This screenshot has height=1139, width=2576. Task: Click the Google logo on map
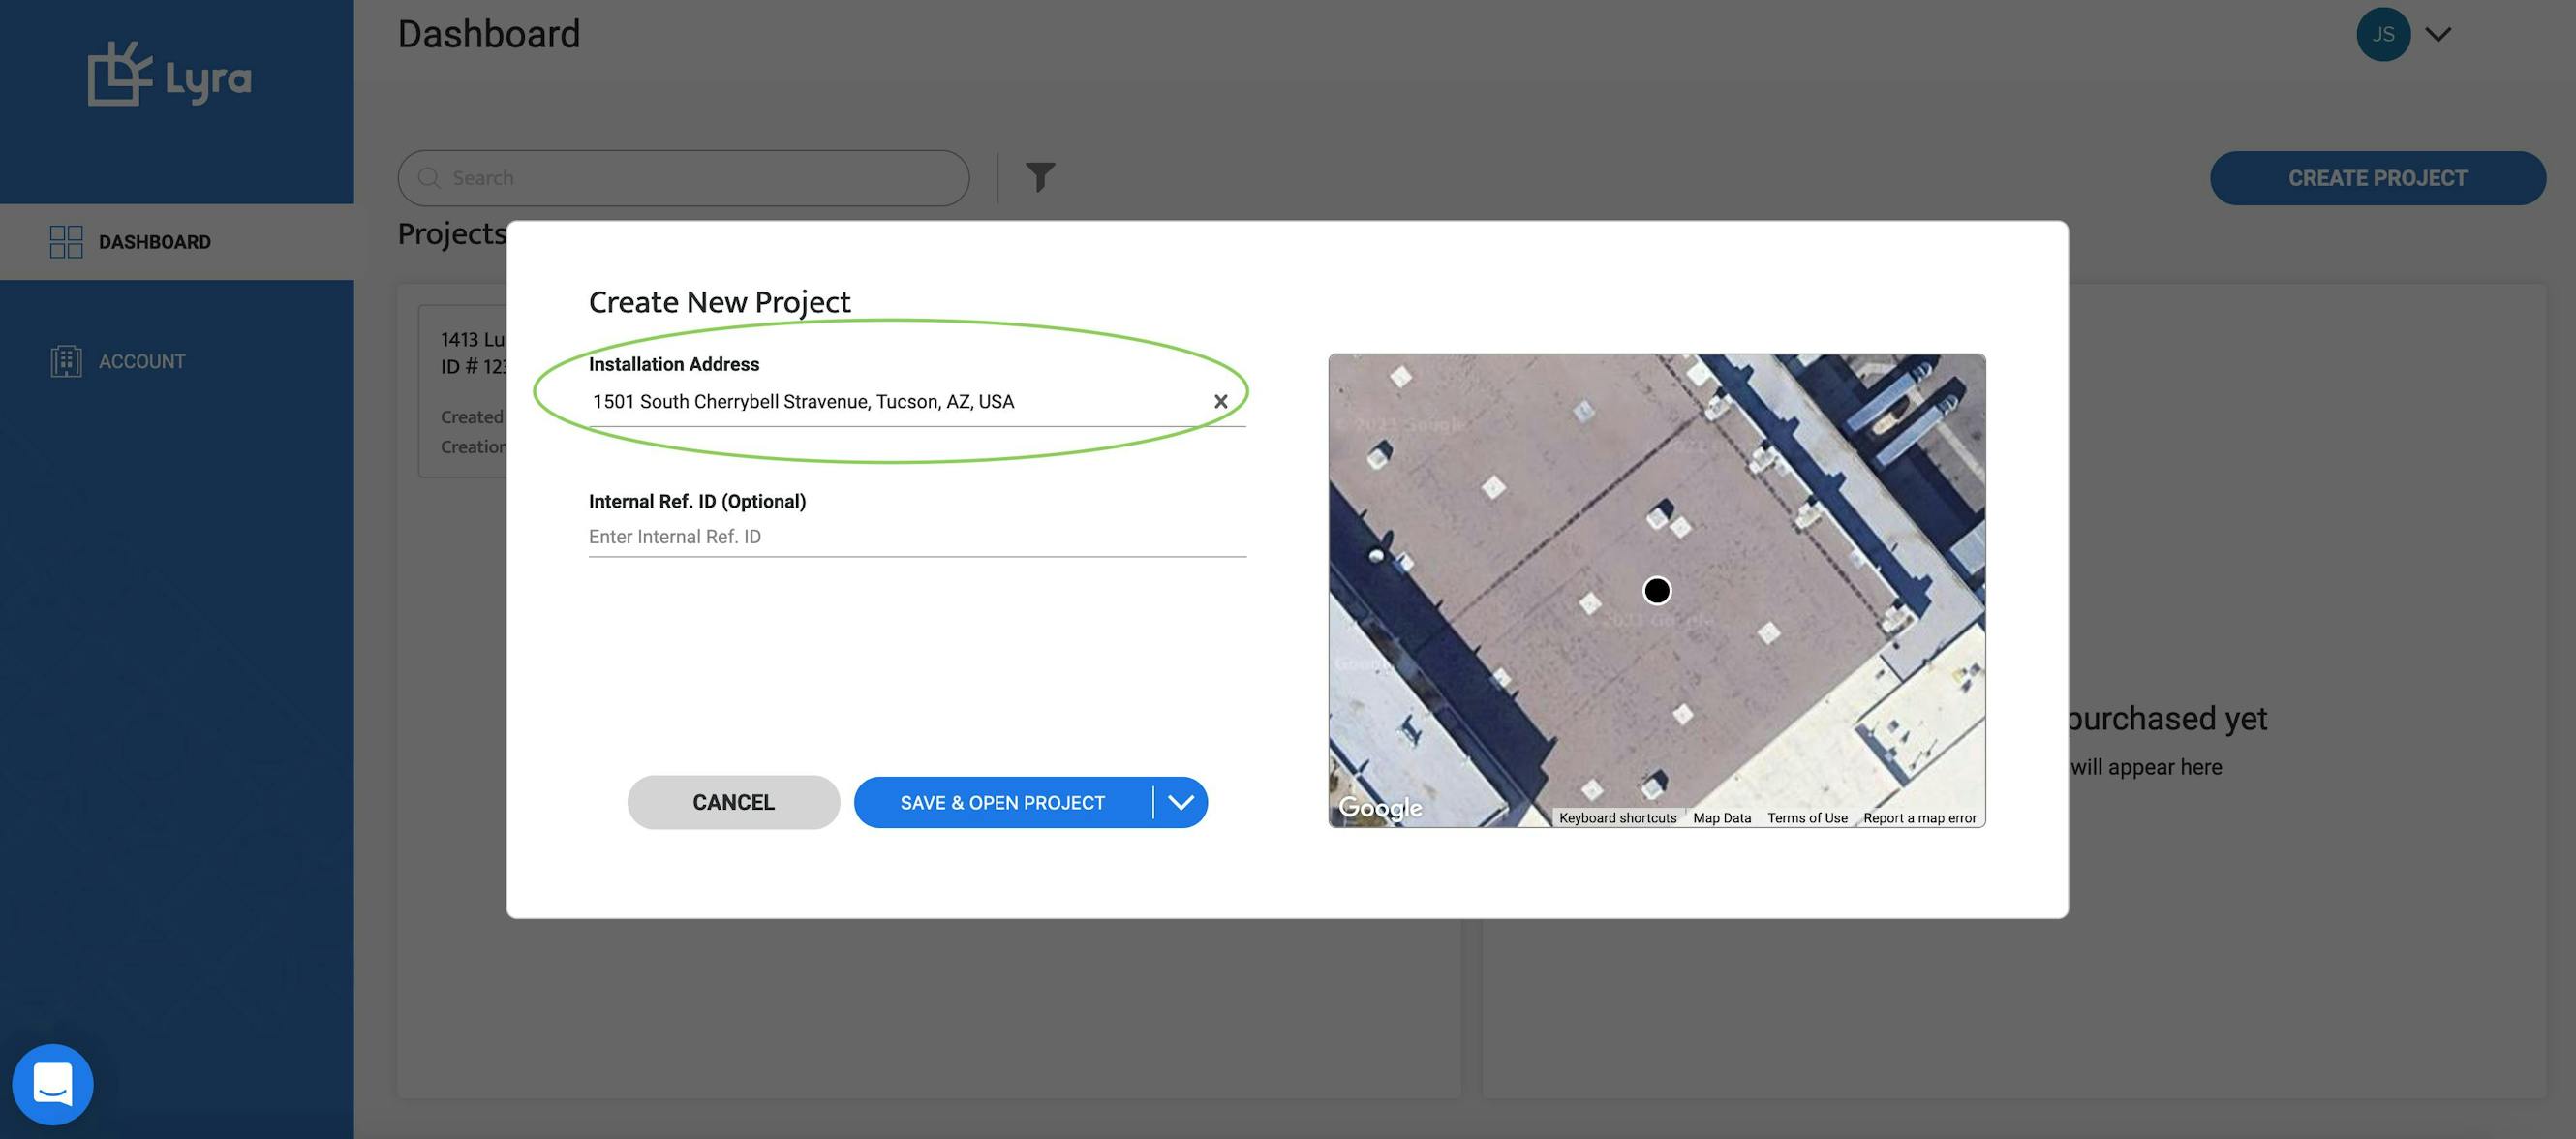pyautogui.click(x=1380, y=808)
